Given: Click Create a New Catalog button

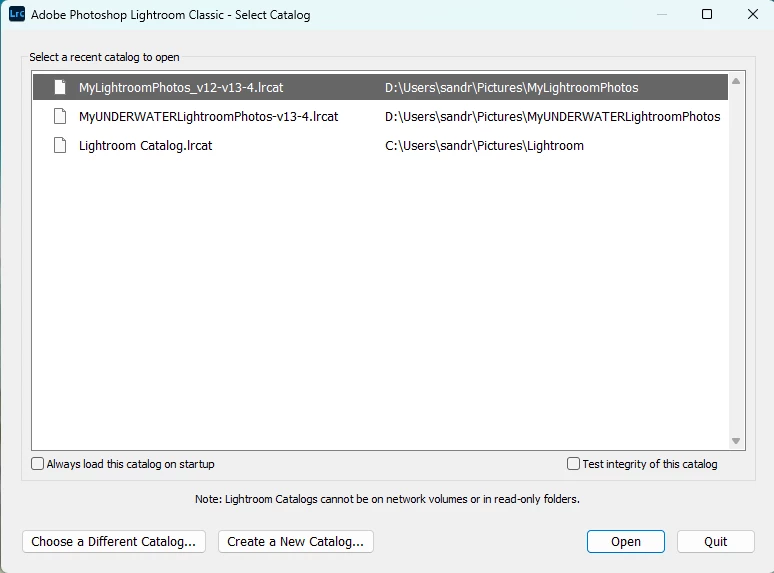Looking at the screenshot, I should [x=296, y=541].
